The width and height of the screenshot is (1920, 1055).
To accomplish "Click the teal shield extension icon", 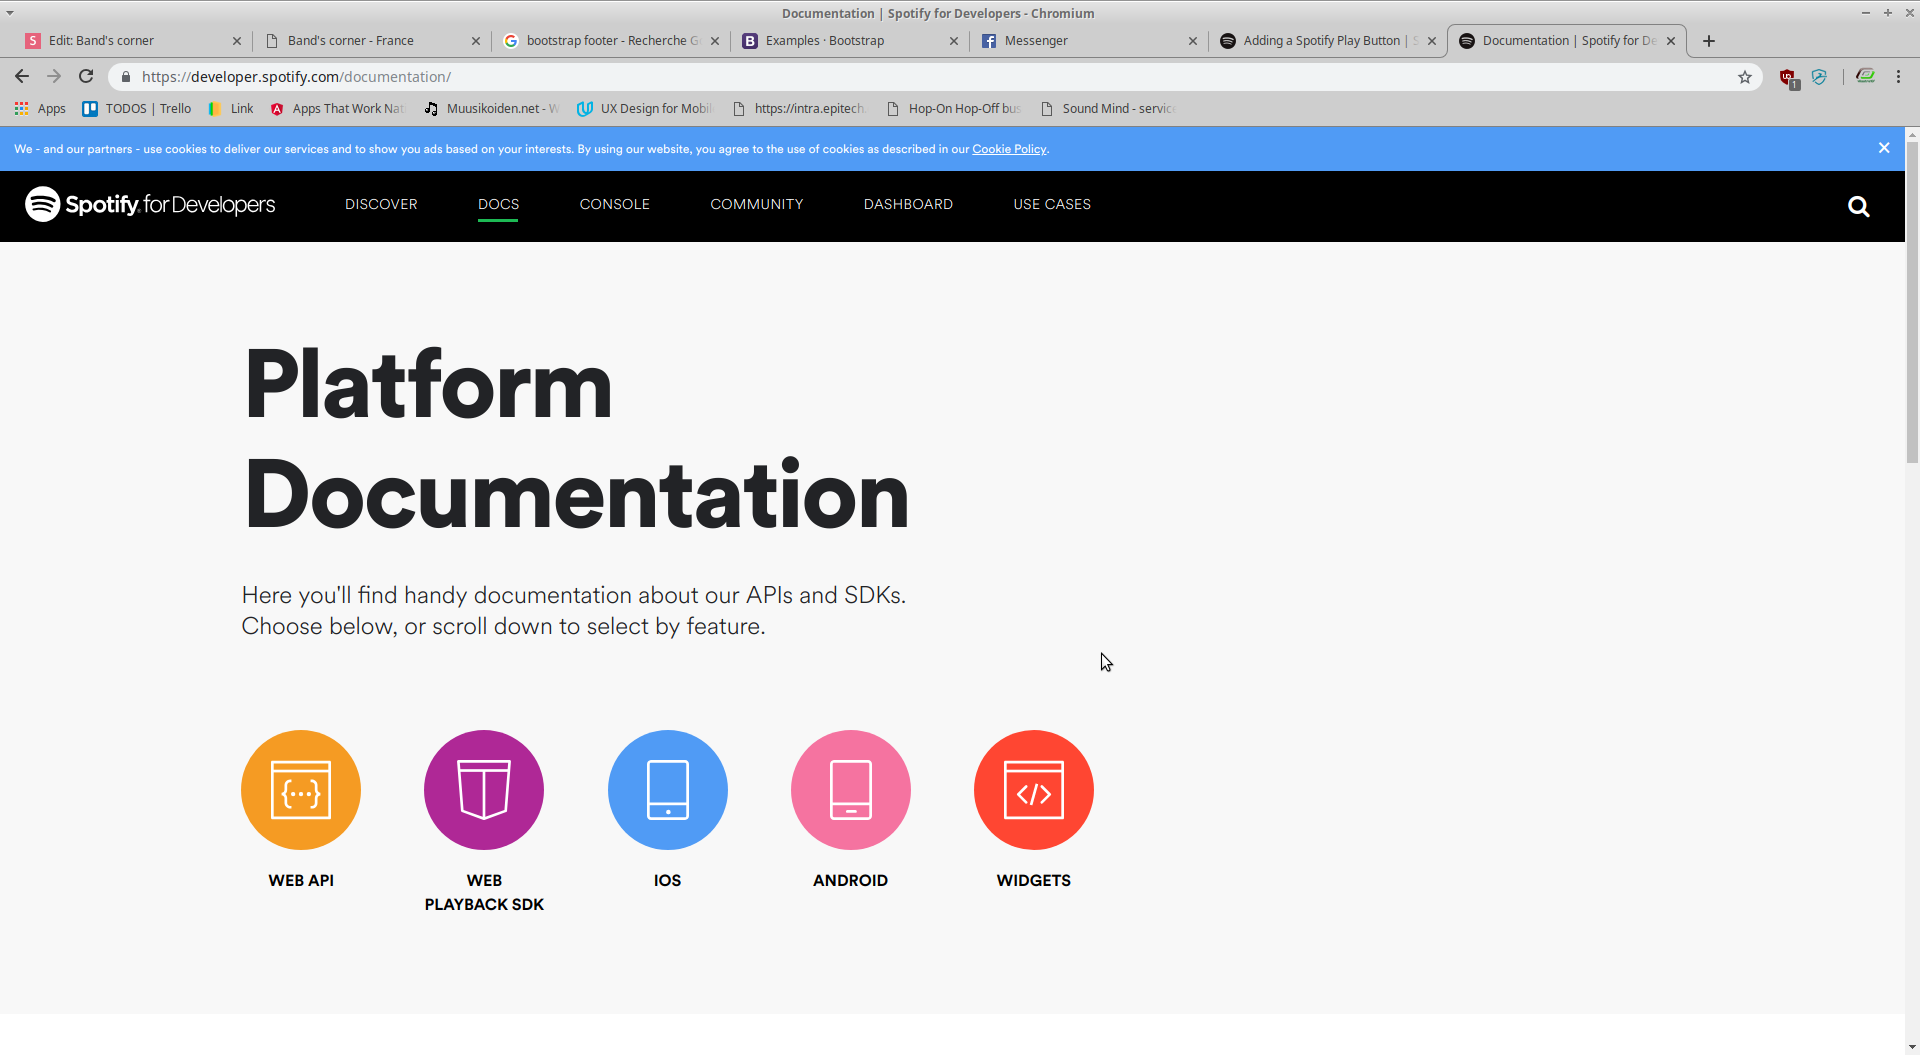I will click(x=1819, y=77).
